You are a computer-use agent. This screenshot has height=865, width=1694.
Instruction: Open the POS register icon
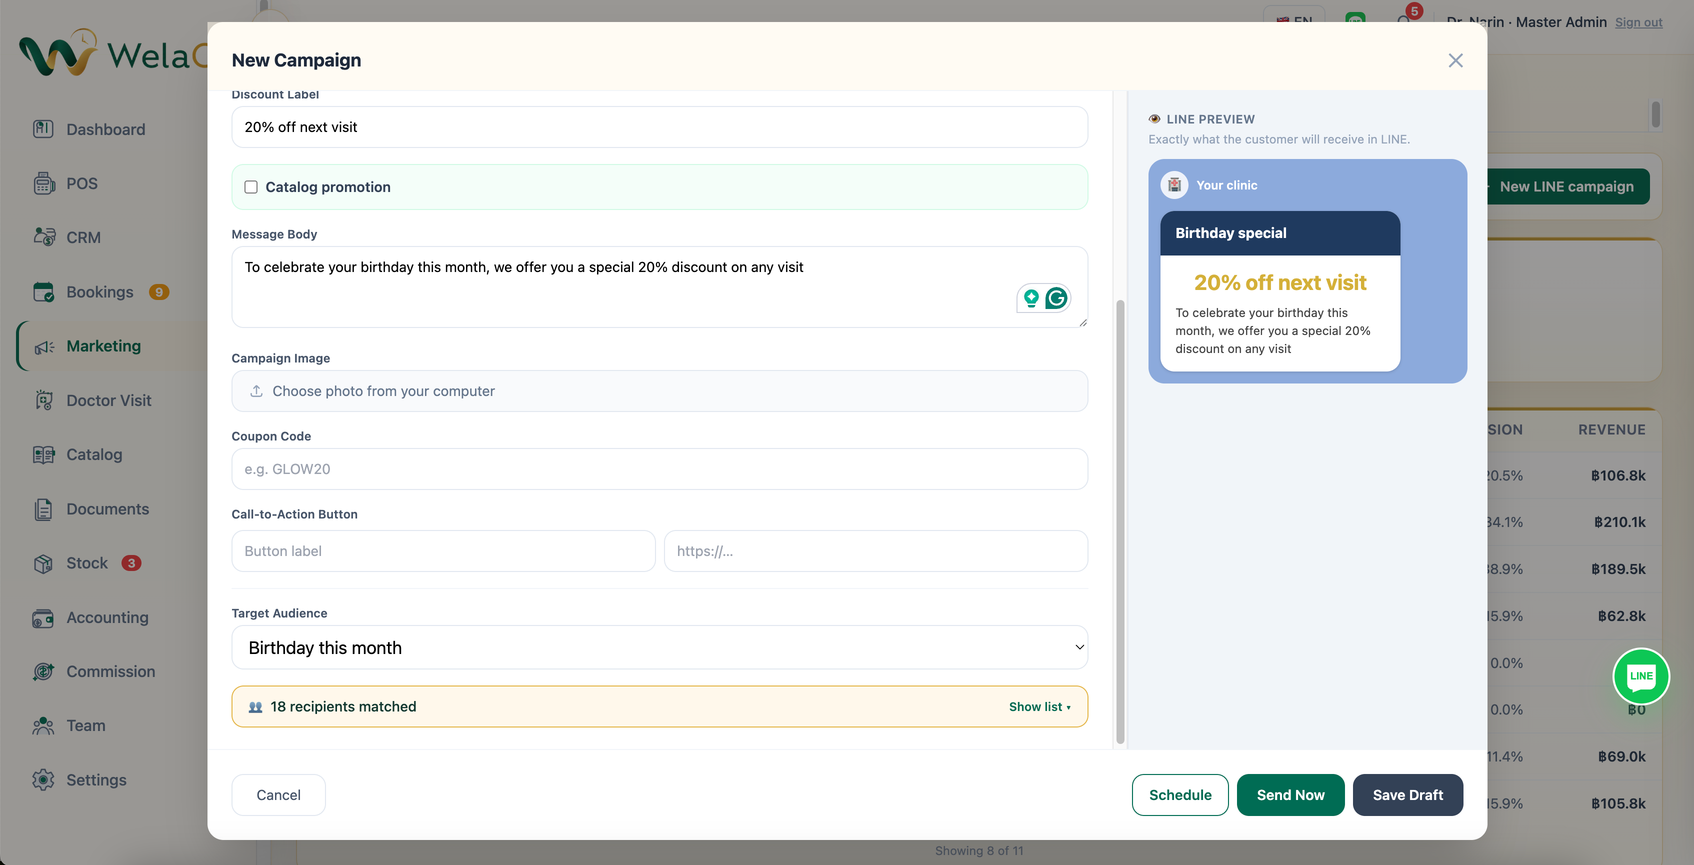tap(43, 183)
